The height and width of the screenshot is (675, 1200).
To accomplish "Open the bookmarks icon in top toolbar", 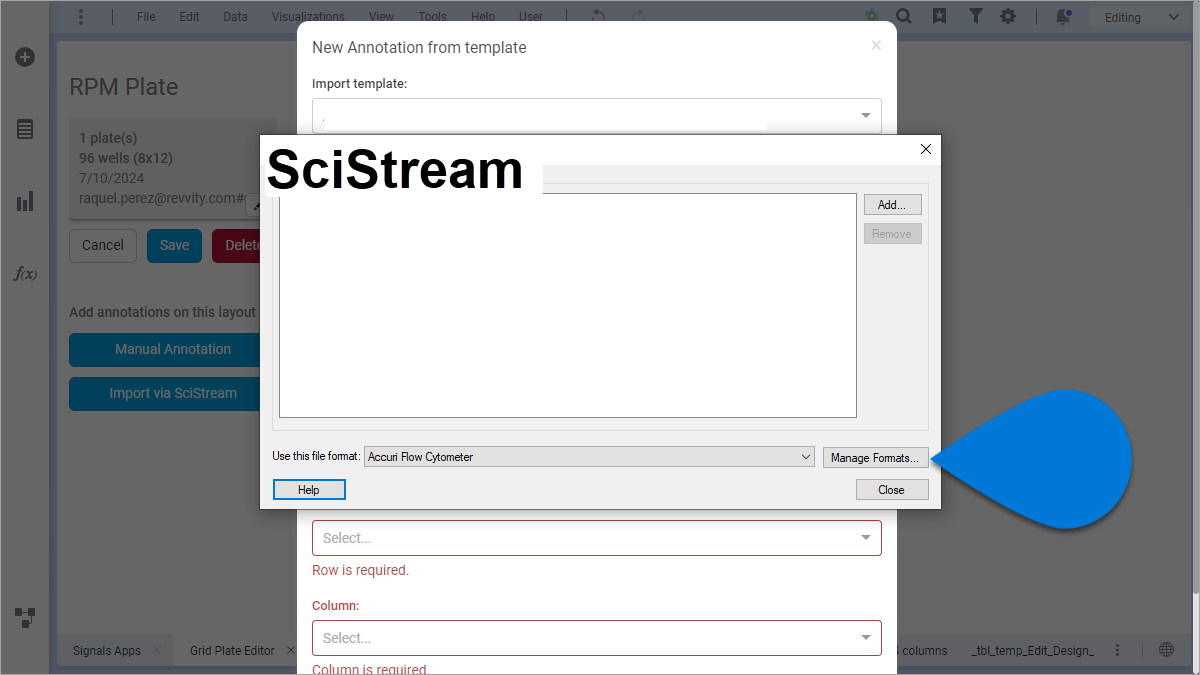I will tap(939, 17).
